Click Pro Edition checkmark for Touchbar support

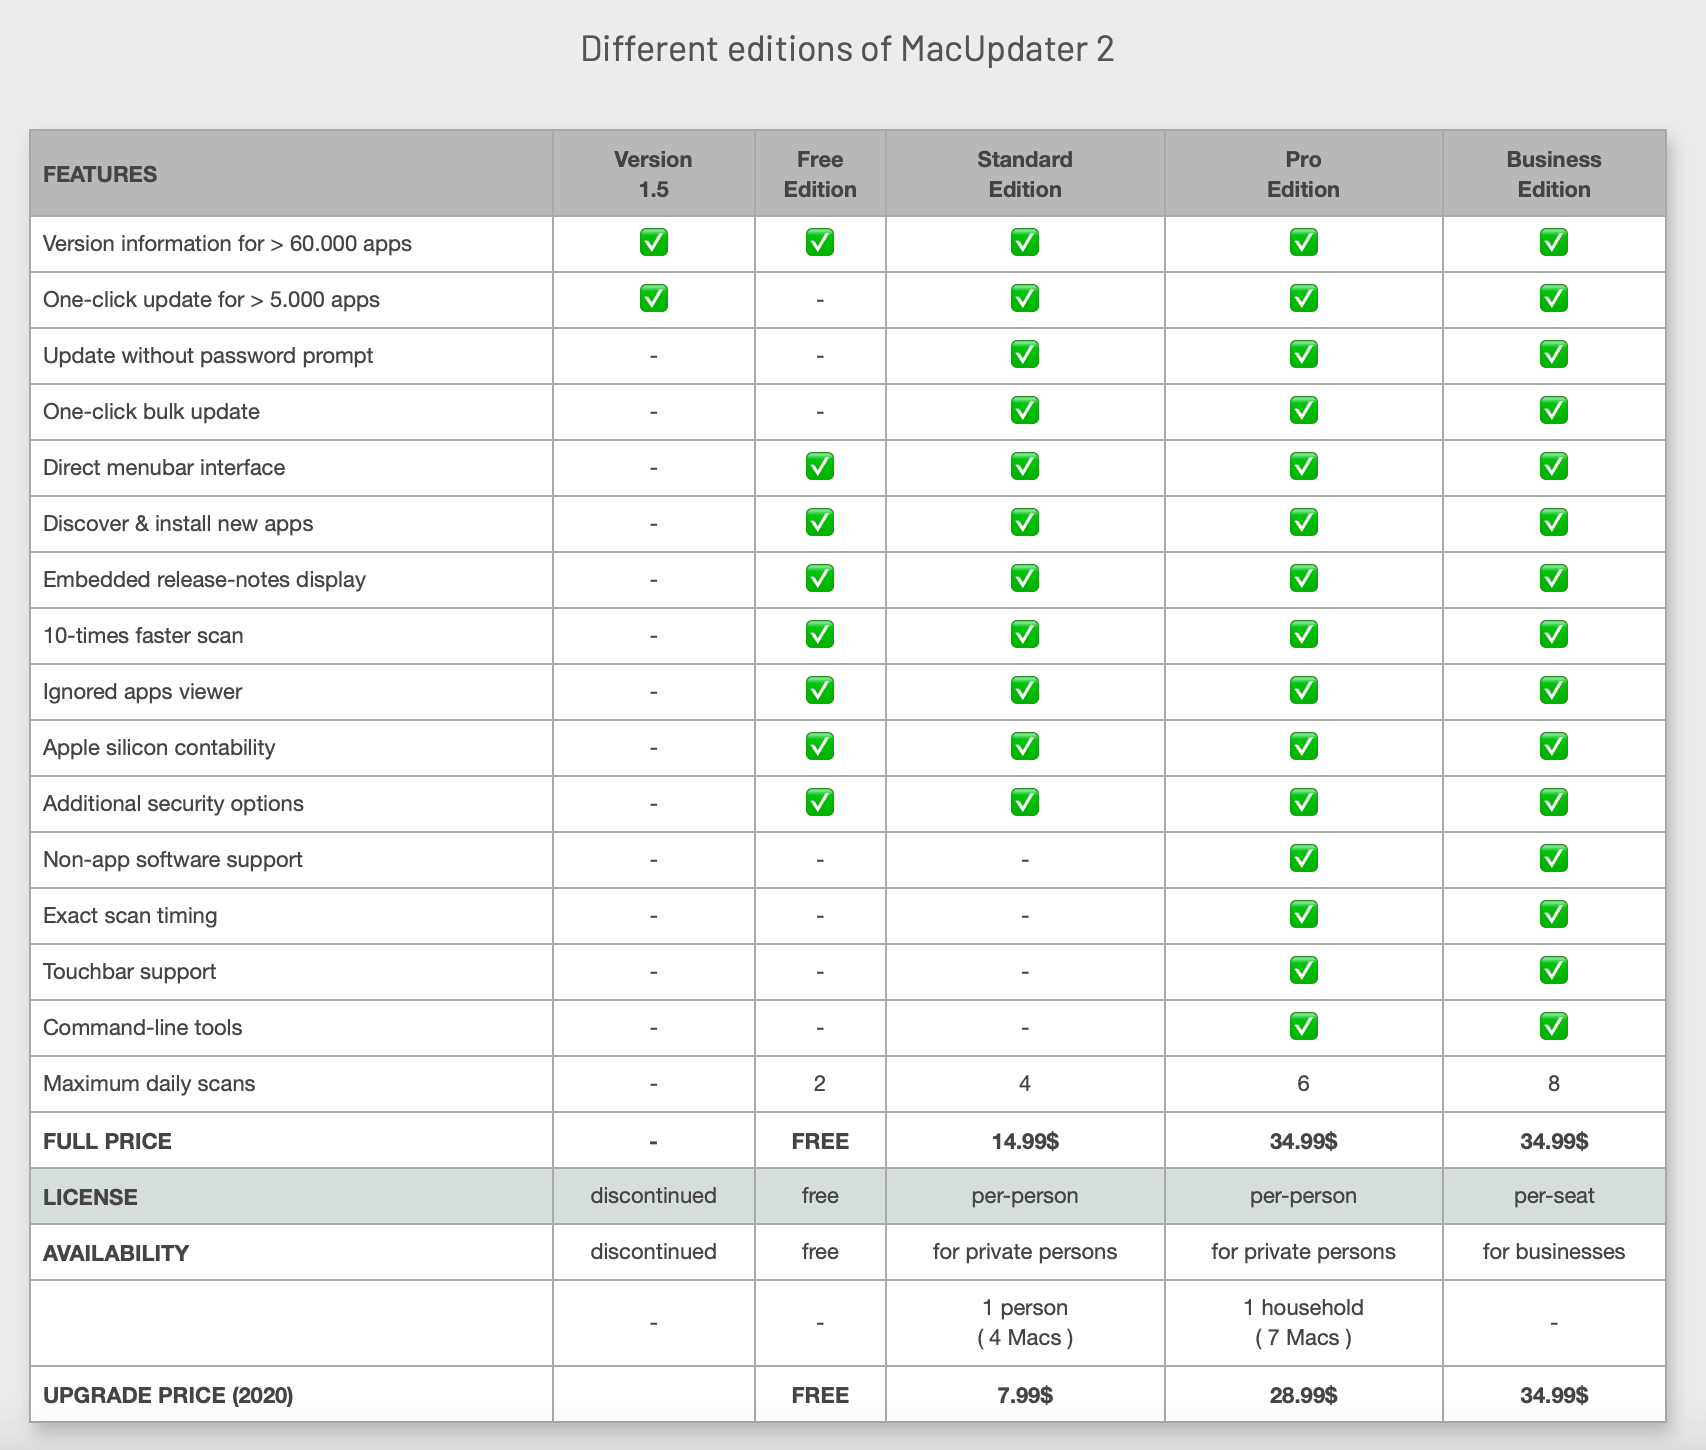[1303, 971]
